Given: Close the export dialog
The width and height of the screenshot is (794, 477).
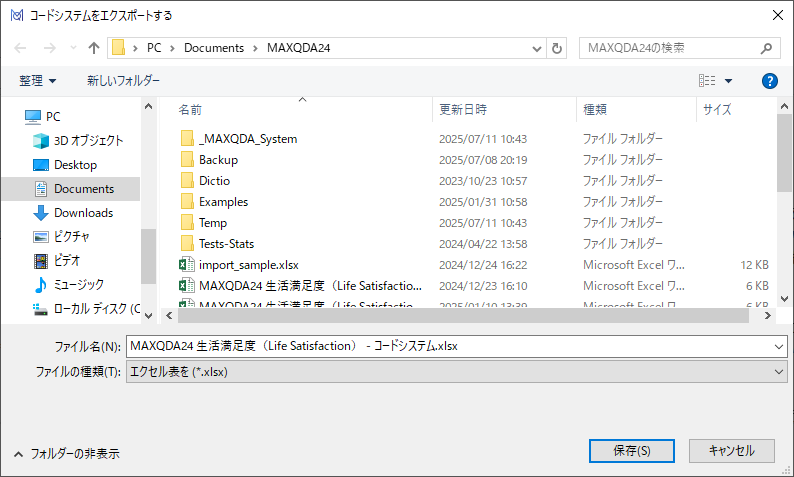Looking at the screenshot, I should pos(778,16).
